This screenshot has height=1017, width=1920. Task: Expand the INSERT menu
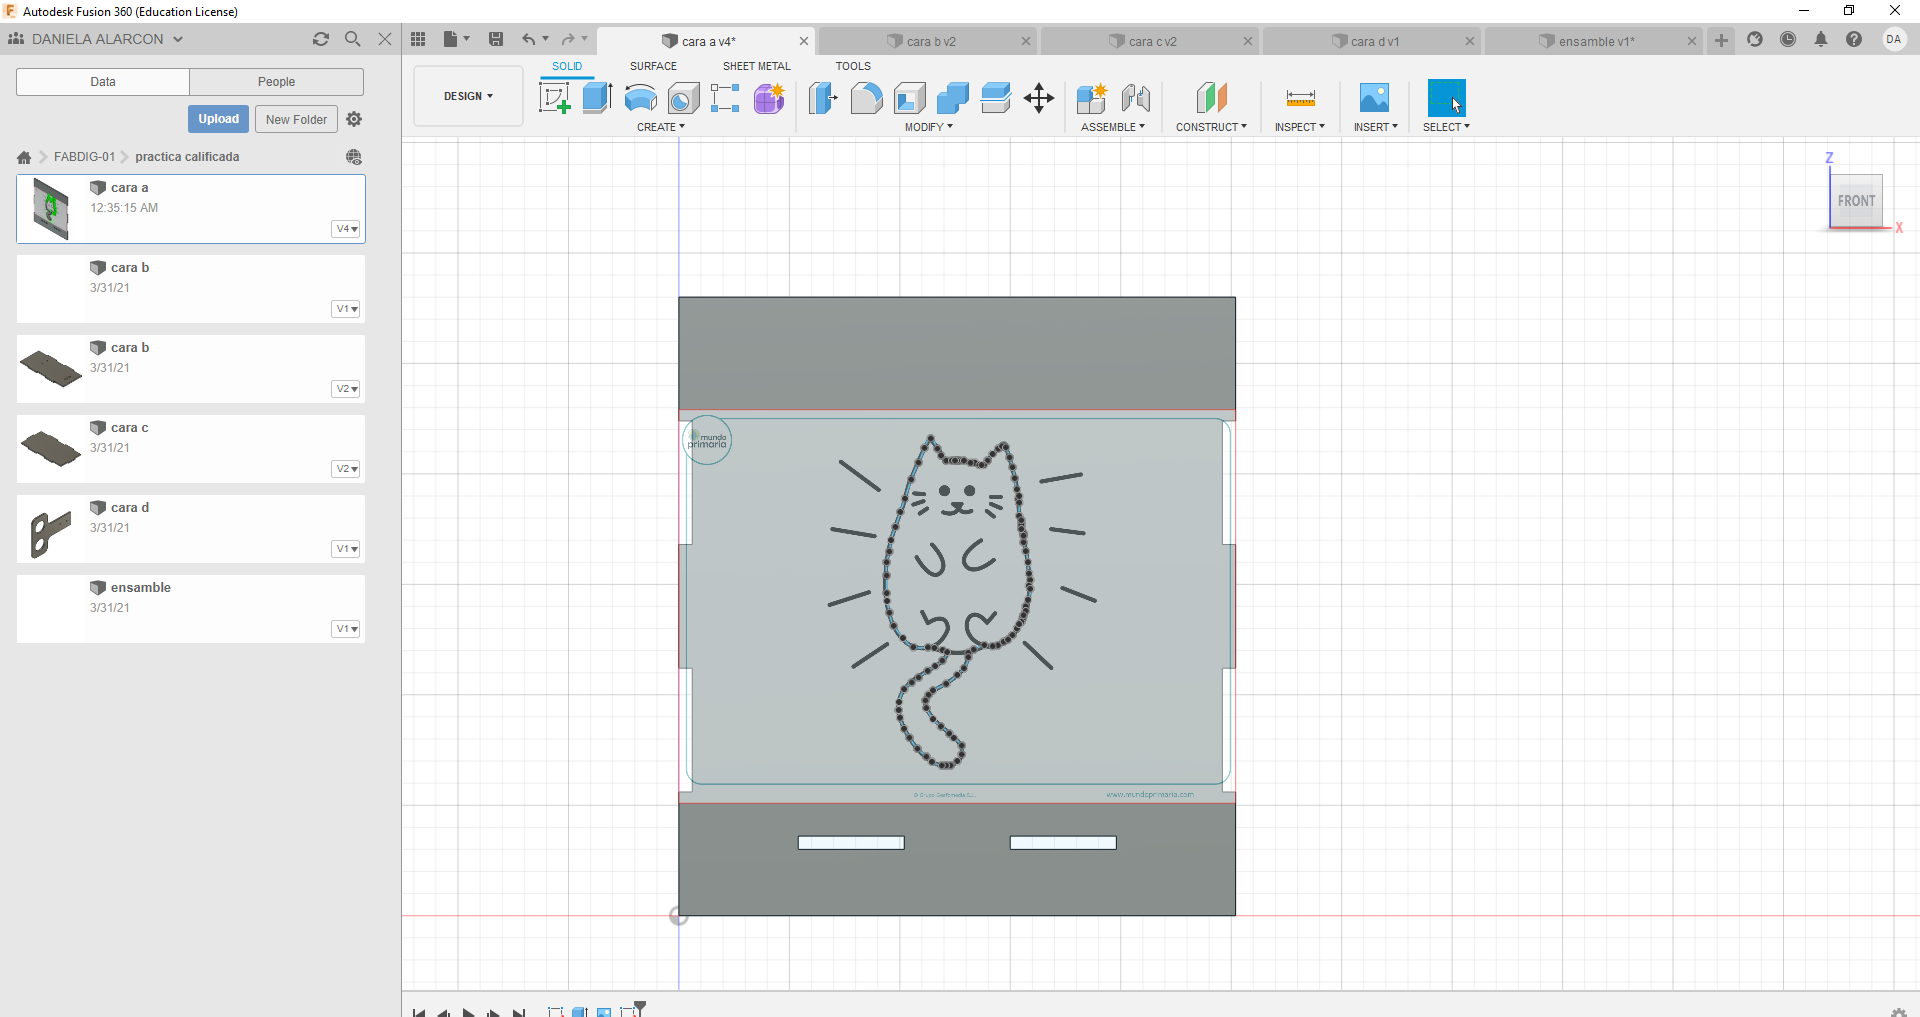(1376, 127)
